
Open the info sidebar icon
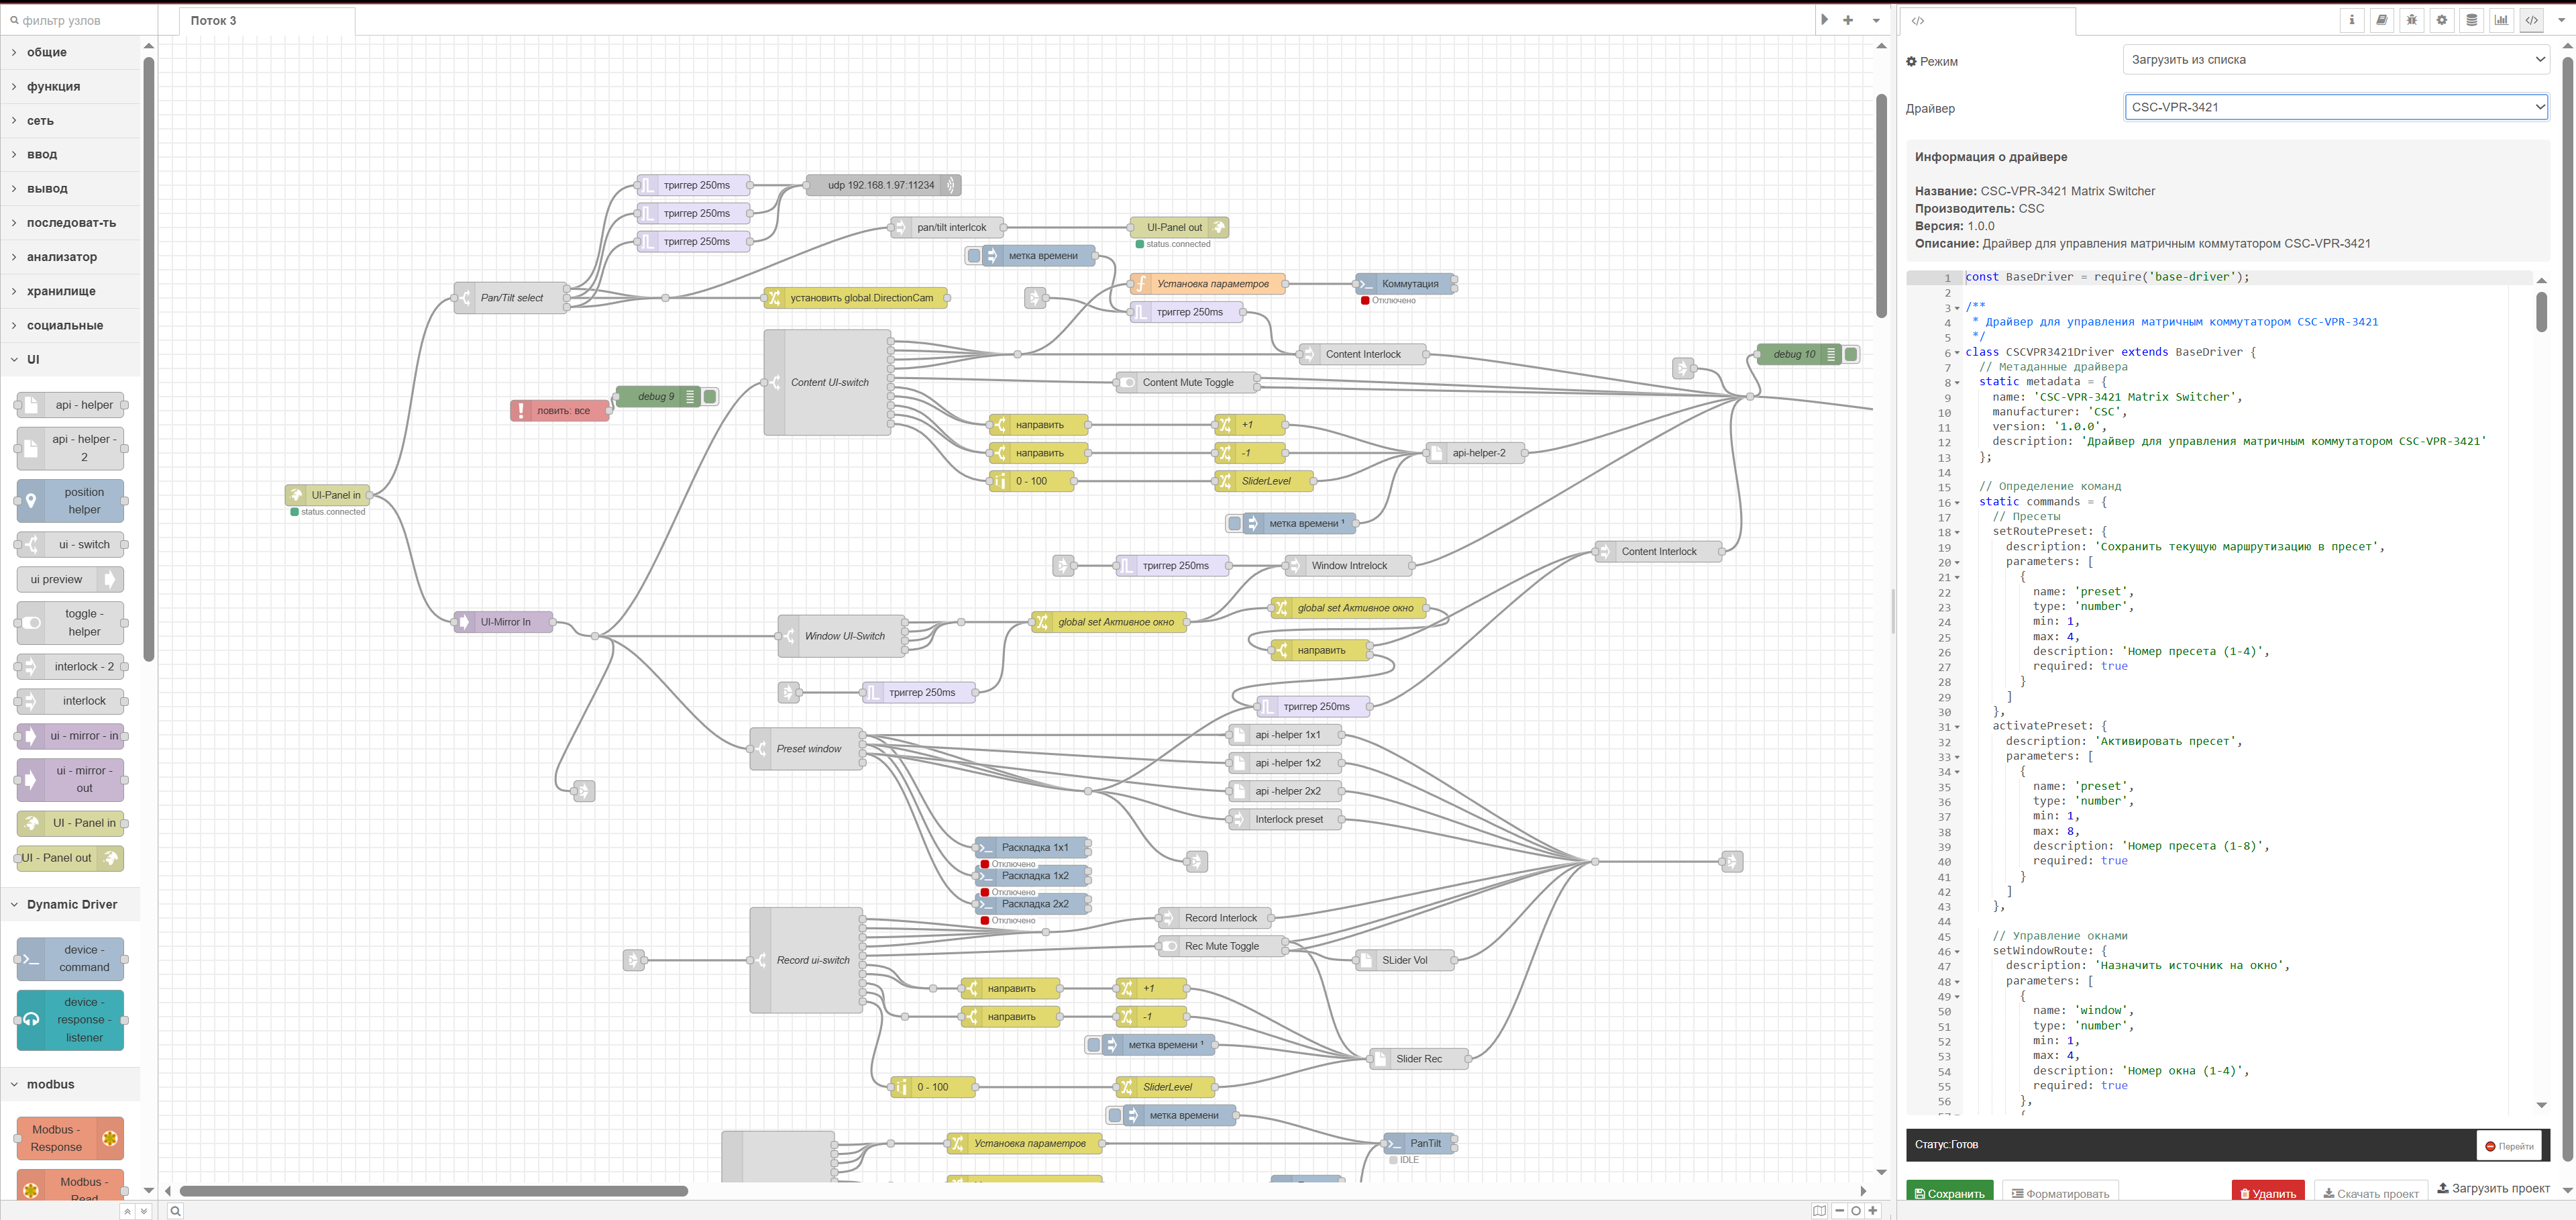2352,20
